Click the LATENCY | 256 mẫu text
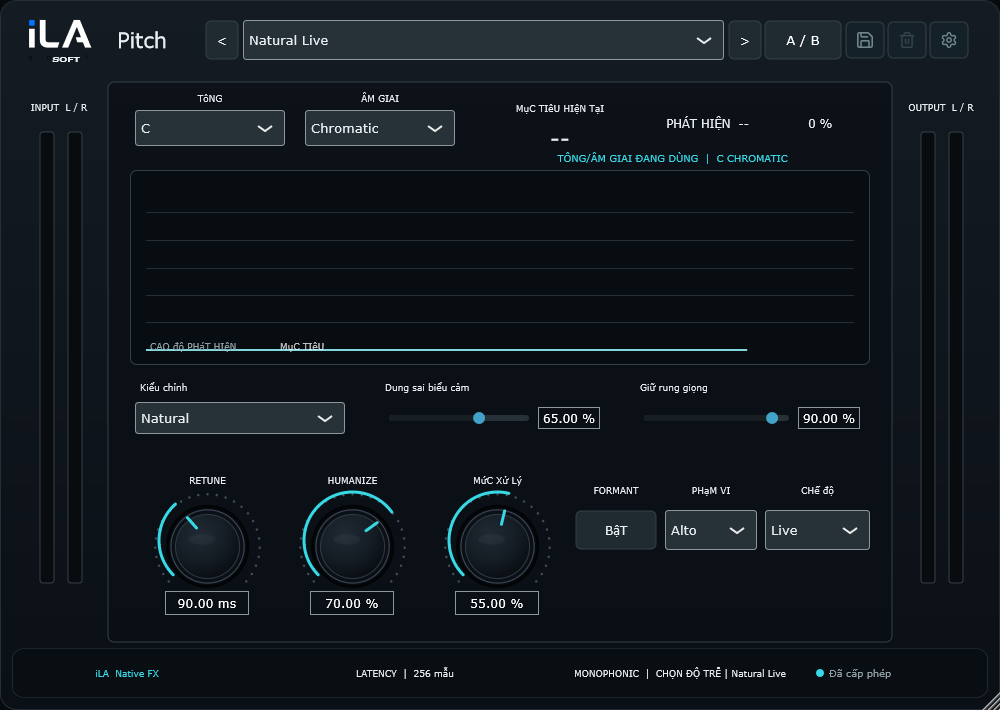This screenshot has height=710, width=1000. point(405,673)
